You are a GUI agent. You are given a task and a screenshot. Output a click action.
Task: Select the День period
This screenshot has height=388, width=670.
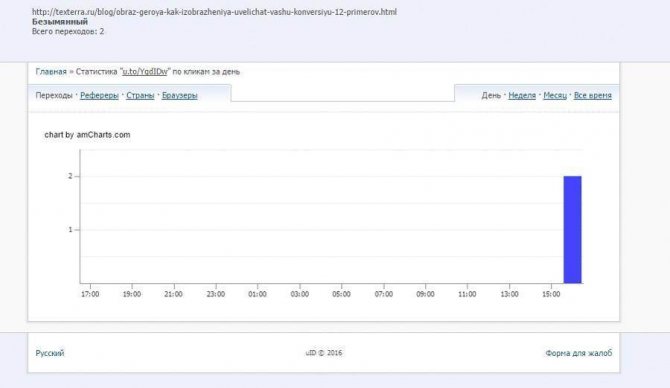click(491, 95)
